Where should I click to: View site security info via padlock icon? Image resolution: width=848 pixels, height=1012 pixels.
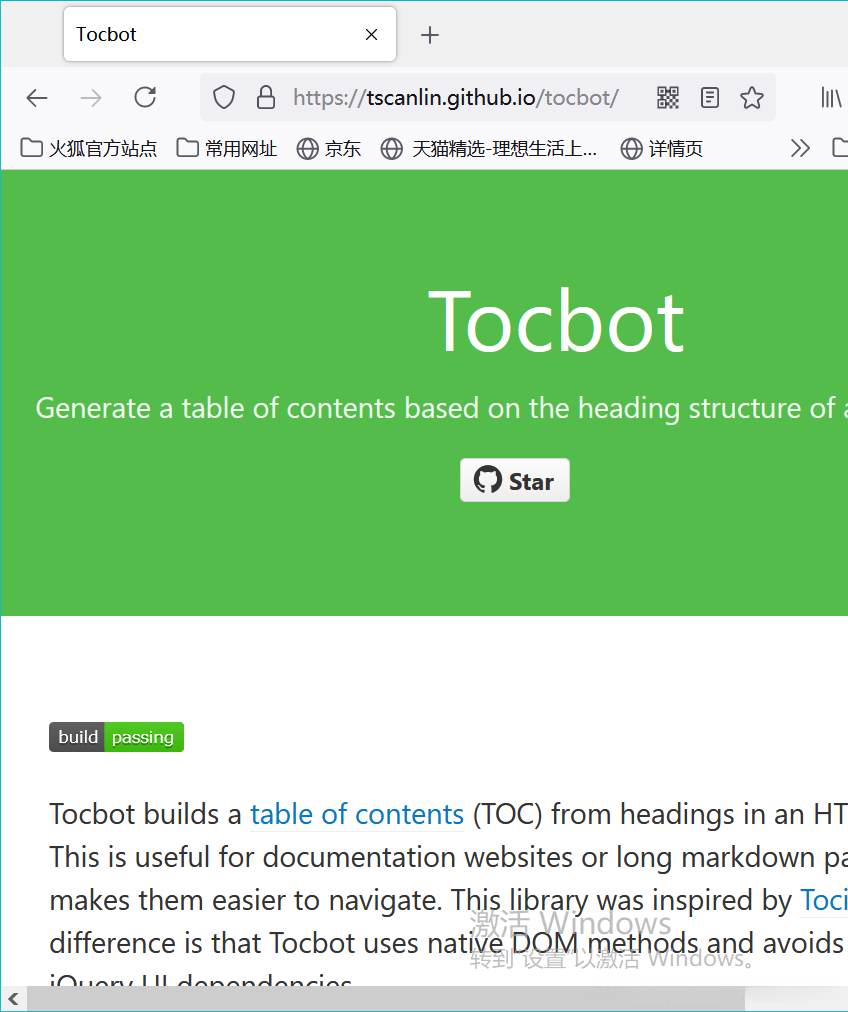pos(266,98)
